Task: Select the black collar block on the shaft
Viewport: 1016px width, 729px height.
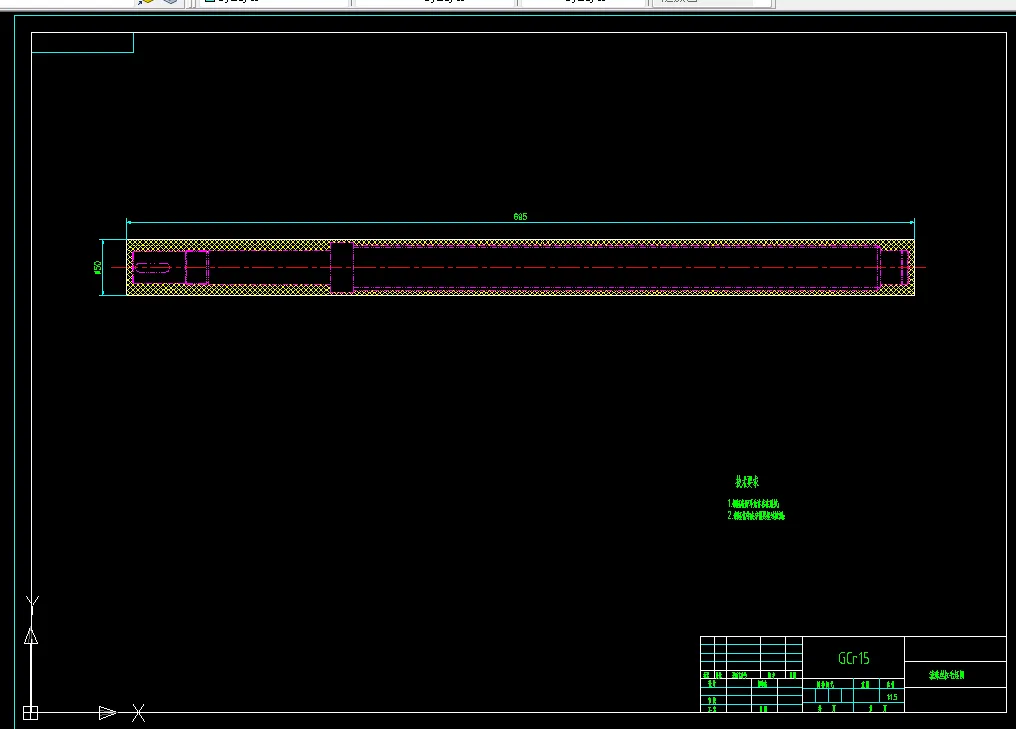Action: [x=341, y=268]
